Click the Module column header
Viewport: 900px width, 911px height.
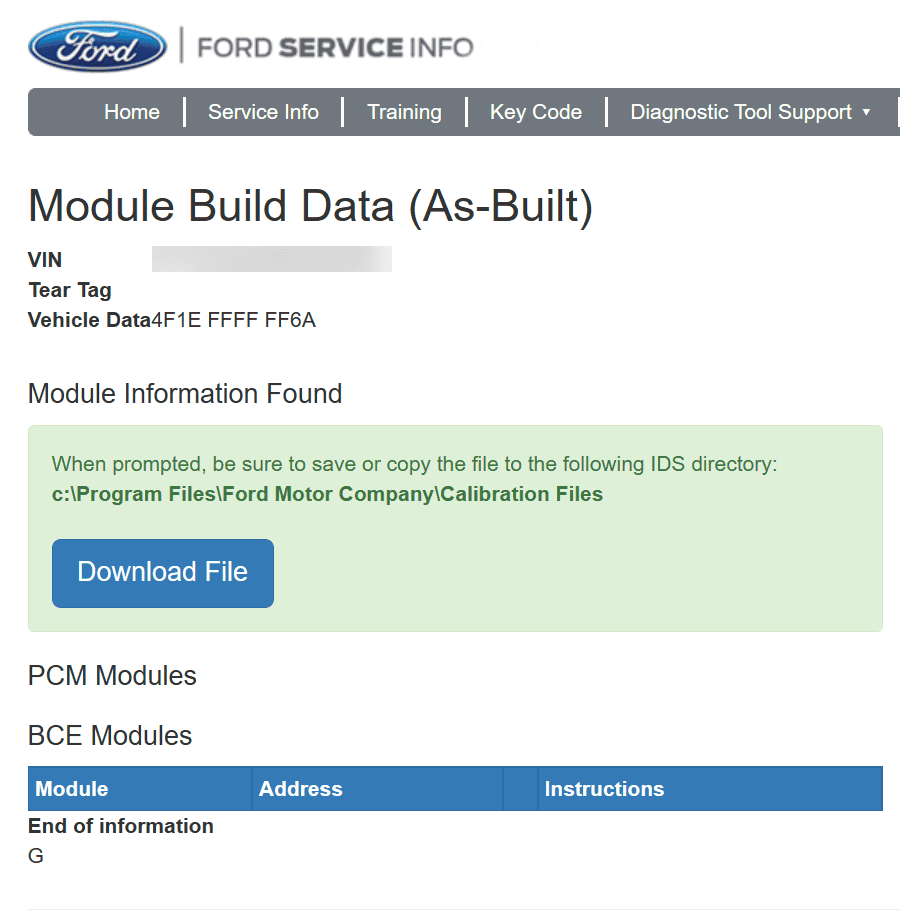pos(72,789)
